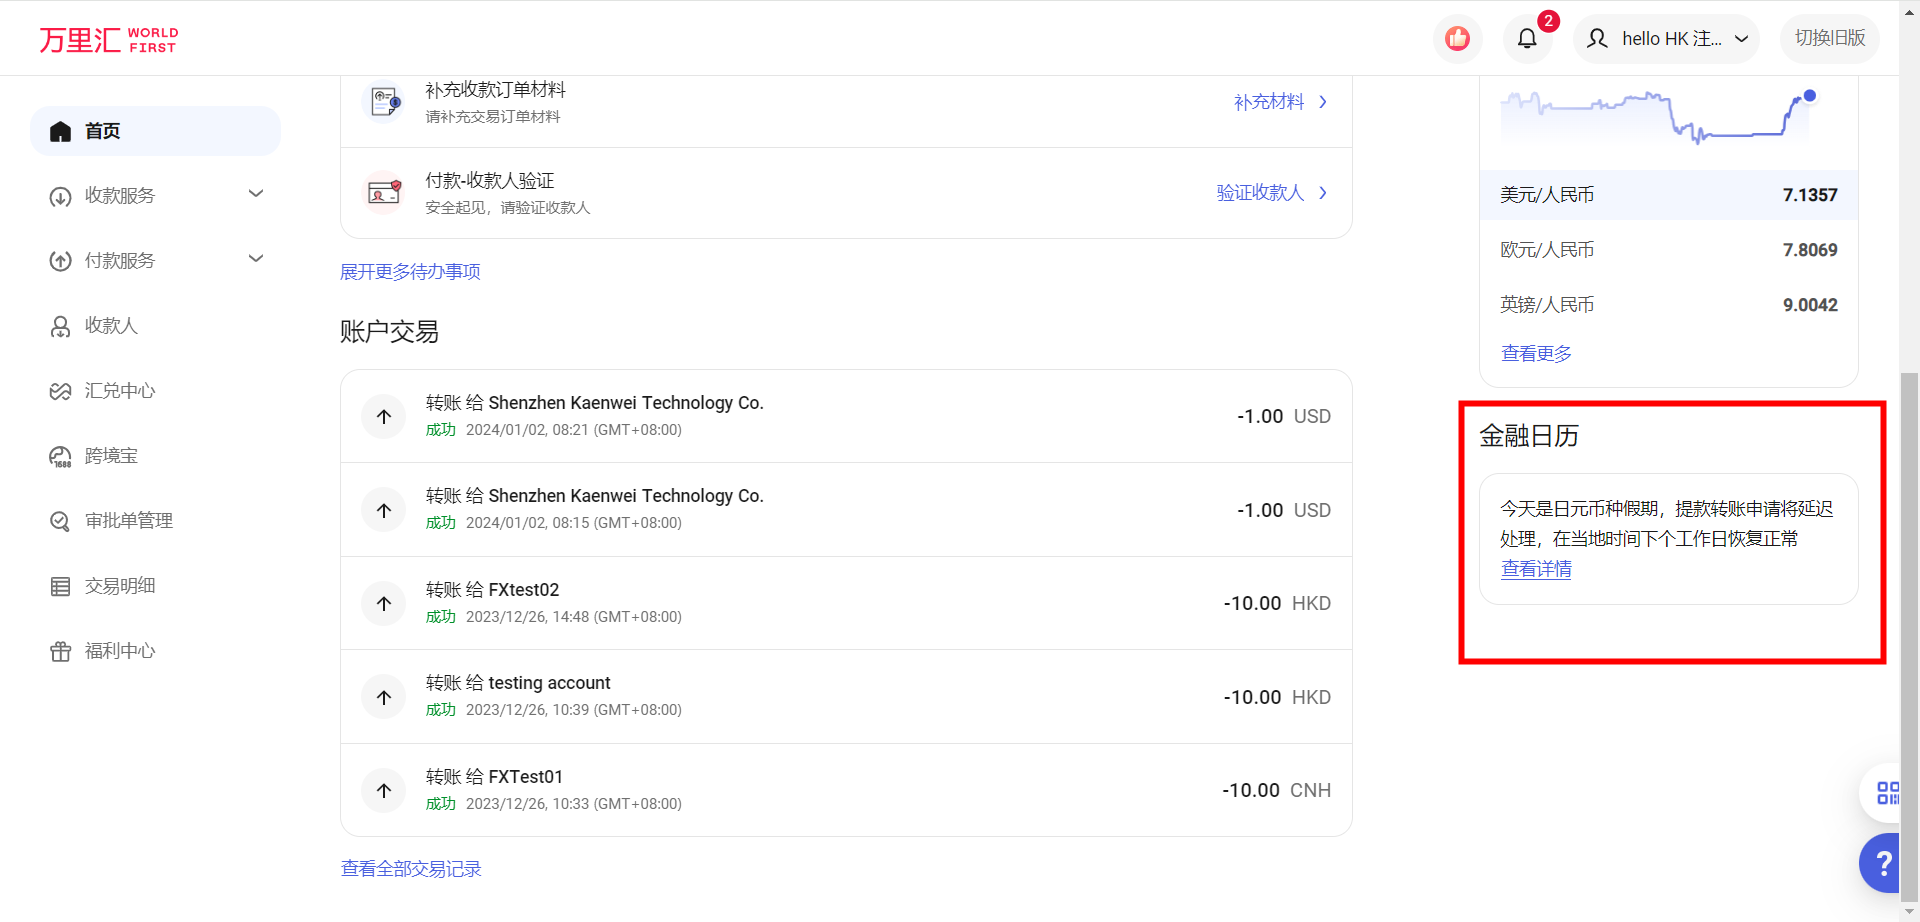Viewport: 1920px width, 922px height.
Task: Open the blue question mark help button
Action: [1883, 863]
